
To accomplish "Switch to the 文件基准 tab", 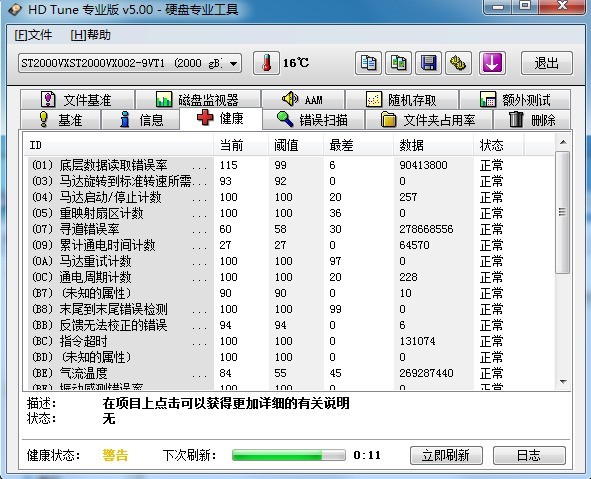I will coord(77,100).
